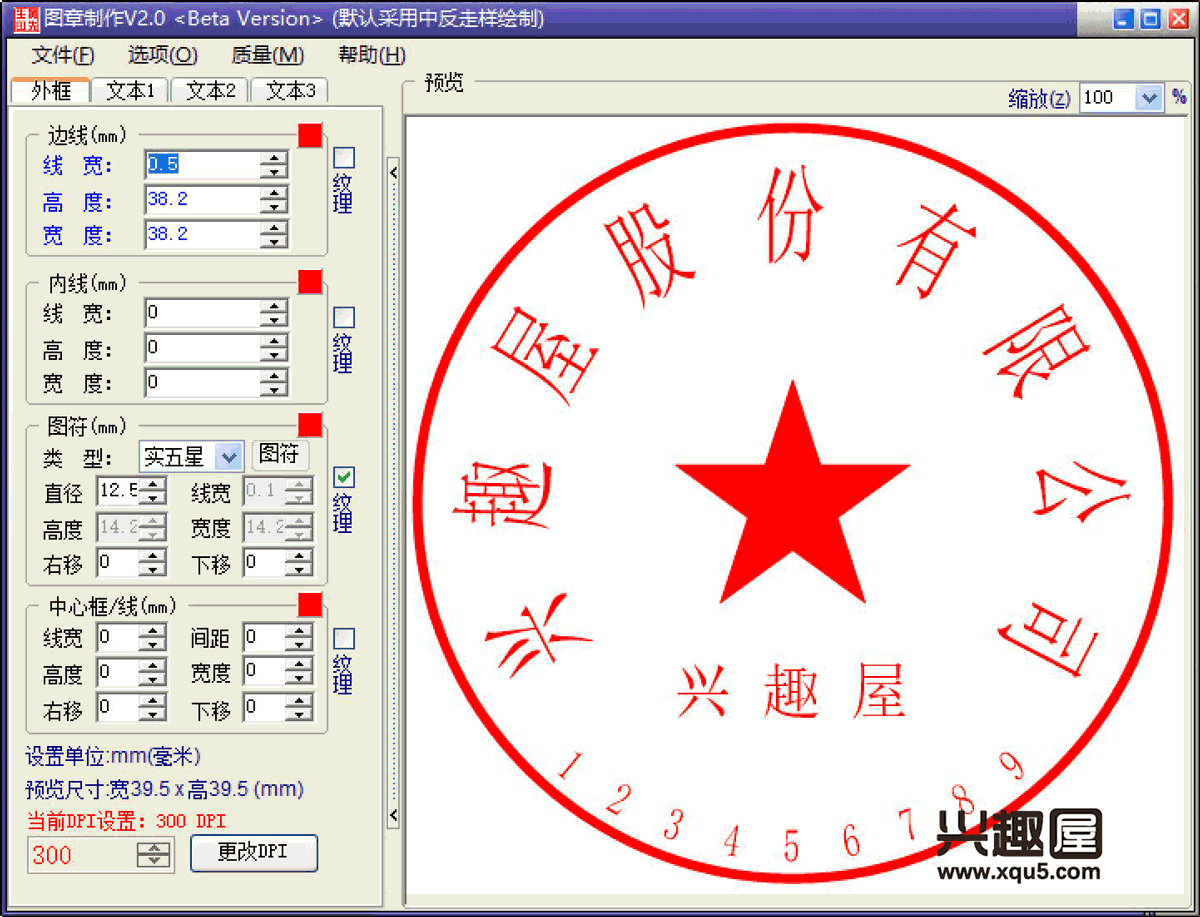Enable 纹理 checkbox for 边线
This screenshot has width=1200, height=917.
[x=344, y=158]
